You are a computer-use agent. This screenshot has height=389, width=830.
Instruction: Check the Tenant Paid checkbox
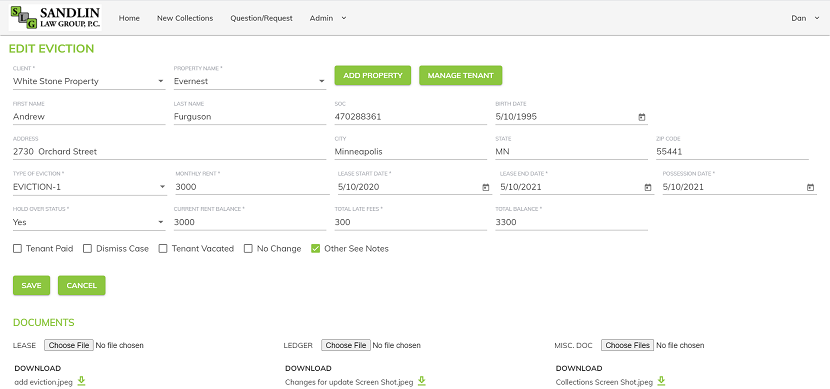pyautogui.click(x=17, y=249)
